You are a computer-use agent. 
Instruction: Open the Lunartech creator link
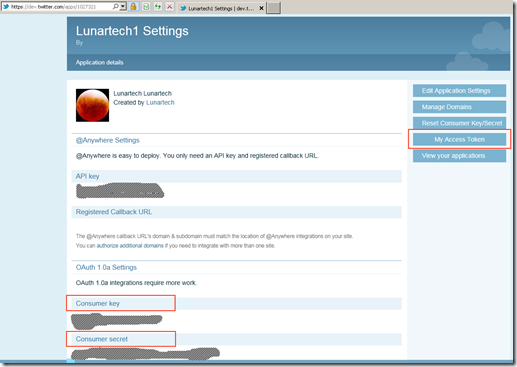point(160,103)
